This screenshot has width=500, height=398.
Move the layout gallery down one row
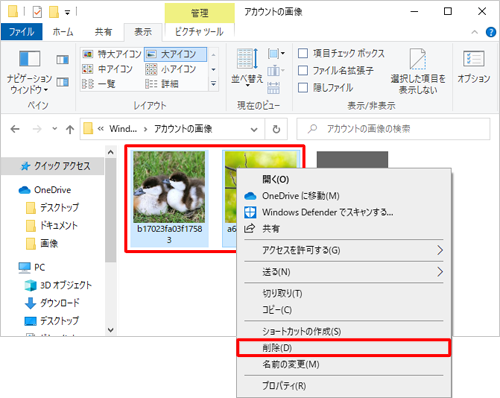[213, 69]
